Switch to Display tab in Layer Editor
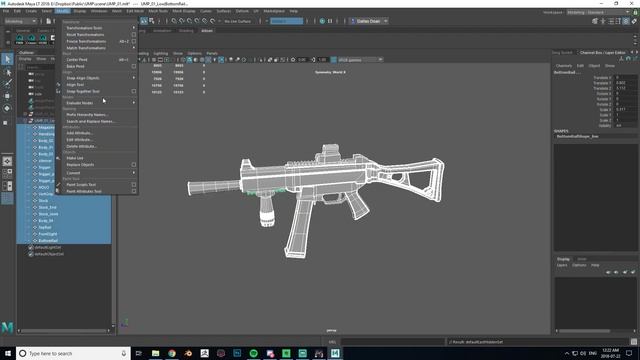Image resolution: width=640 pixels, height=360 pixels. coord(563,259)
